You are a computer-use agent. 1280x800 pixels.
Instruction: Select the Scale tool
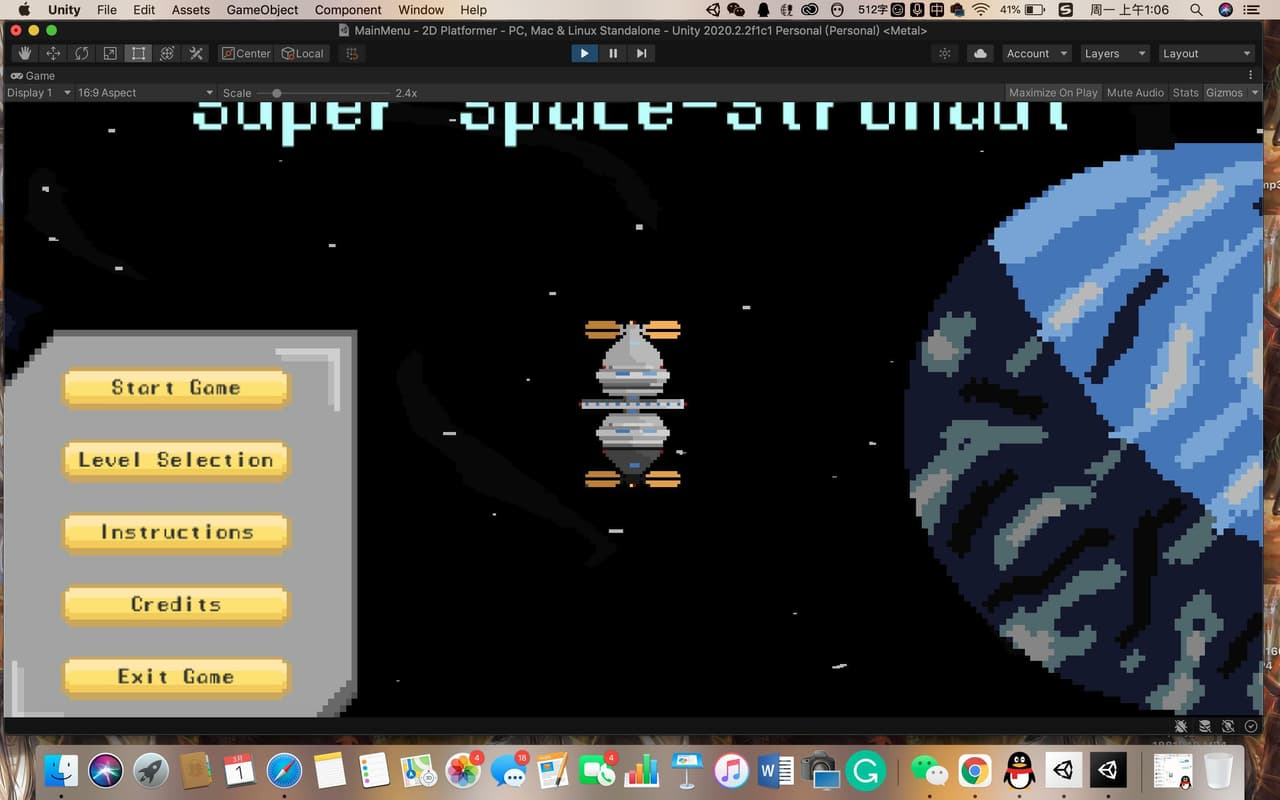coord(110,53)
